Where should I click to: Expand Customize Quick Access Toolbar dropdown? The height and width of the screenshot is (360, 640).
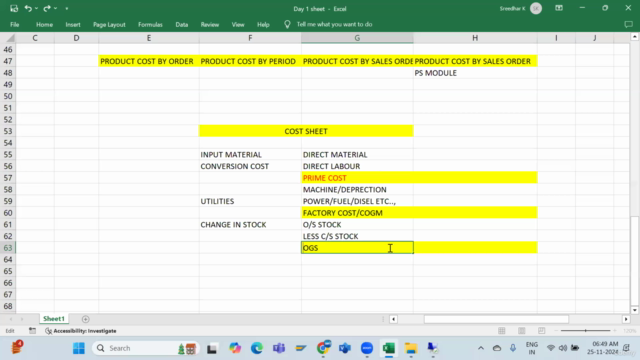(67, 9)
